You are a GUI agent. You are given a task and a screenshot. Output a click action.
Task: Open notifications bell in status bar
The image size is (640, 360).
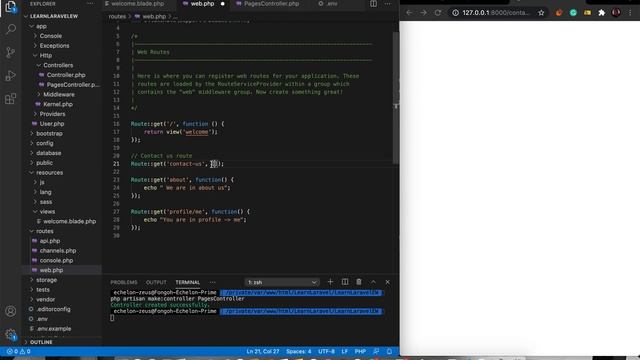(389, 351)
